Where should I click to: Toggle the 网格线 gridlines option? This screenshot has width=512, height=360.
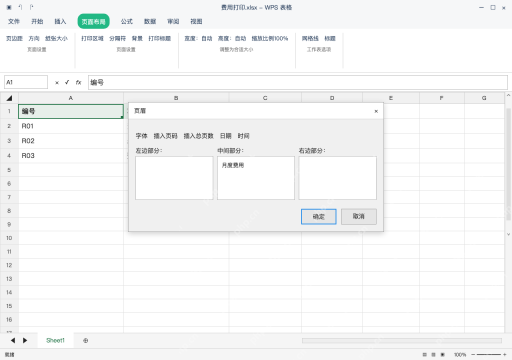(310, 39)
